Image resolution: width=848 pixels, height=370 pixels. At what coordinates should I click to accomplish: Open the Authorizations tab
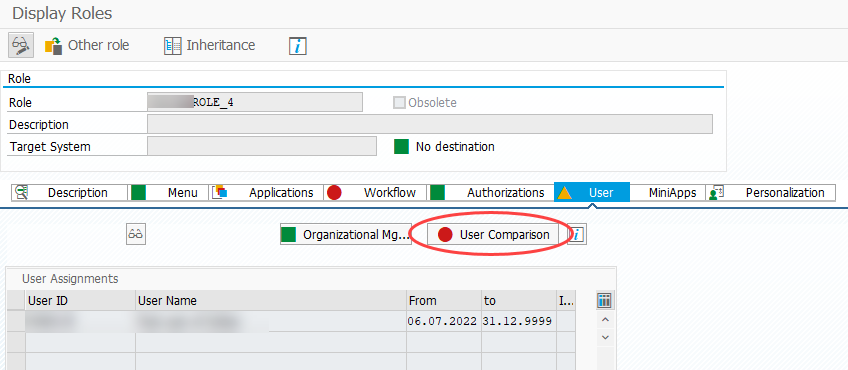click(x=490, y=193)
